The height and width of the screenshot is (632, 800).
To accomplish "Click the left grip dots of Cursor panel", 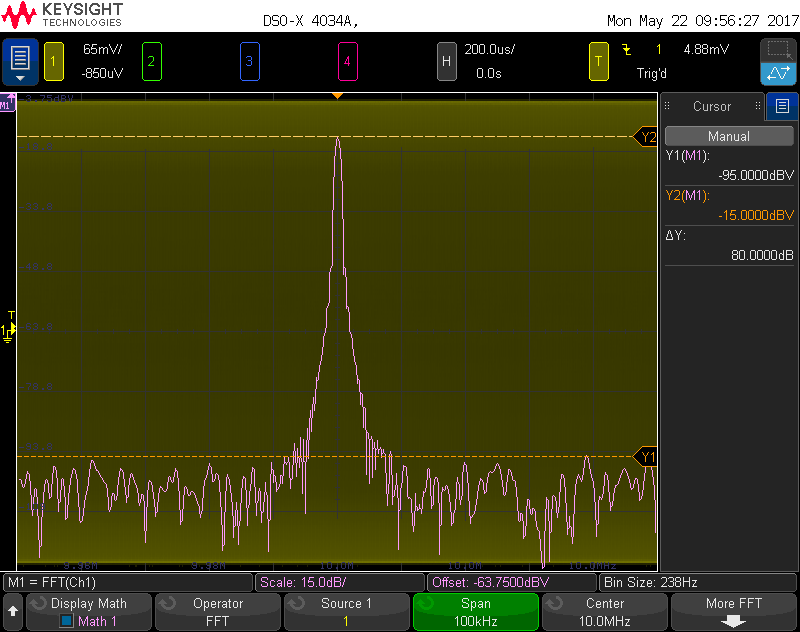I will pos(667,106).
